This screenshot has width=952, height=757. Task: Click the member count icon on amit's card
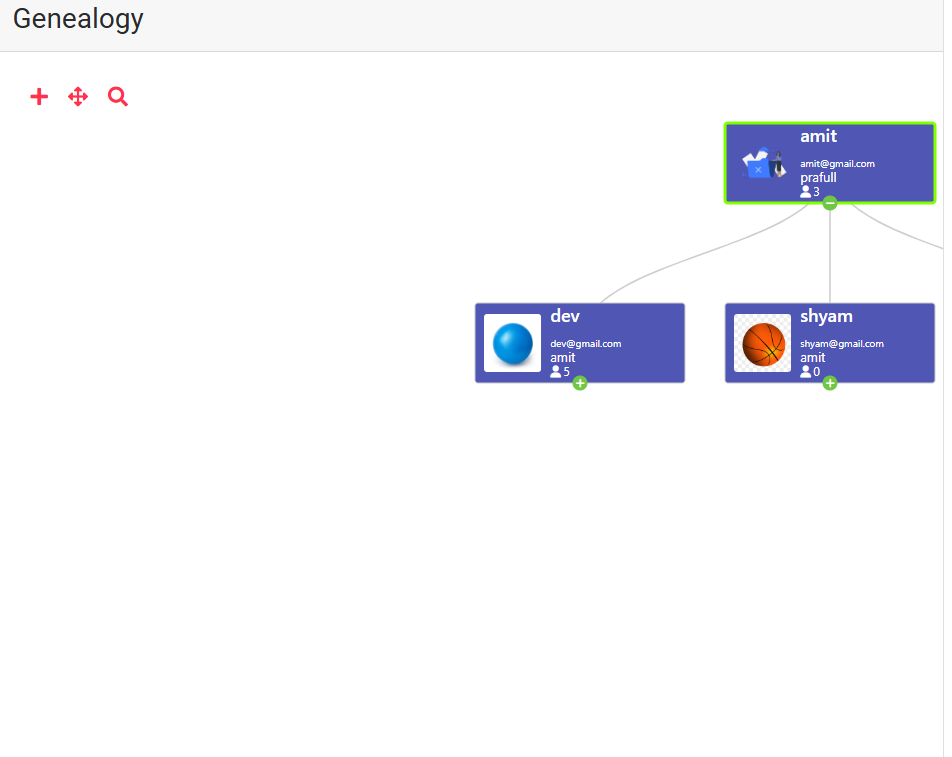(806, 192)
